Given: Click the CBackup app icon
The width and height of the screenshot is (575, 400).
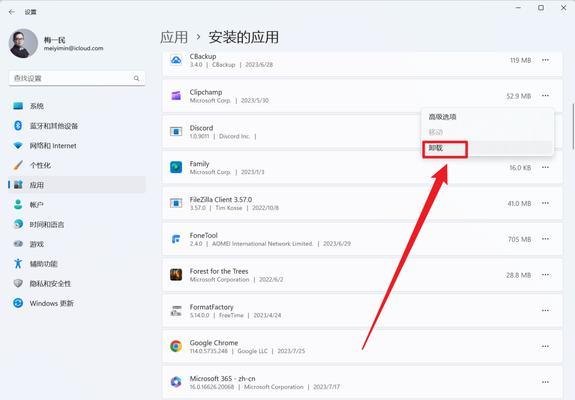Looking at the screenshot, I should [x=176, y=60].
